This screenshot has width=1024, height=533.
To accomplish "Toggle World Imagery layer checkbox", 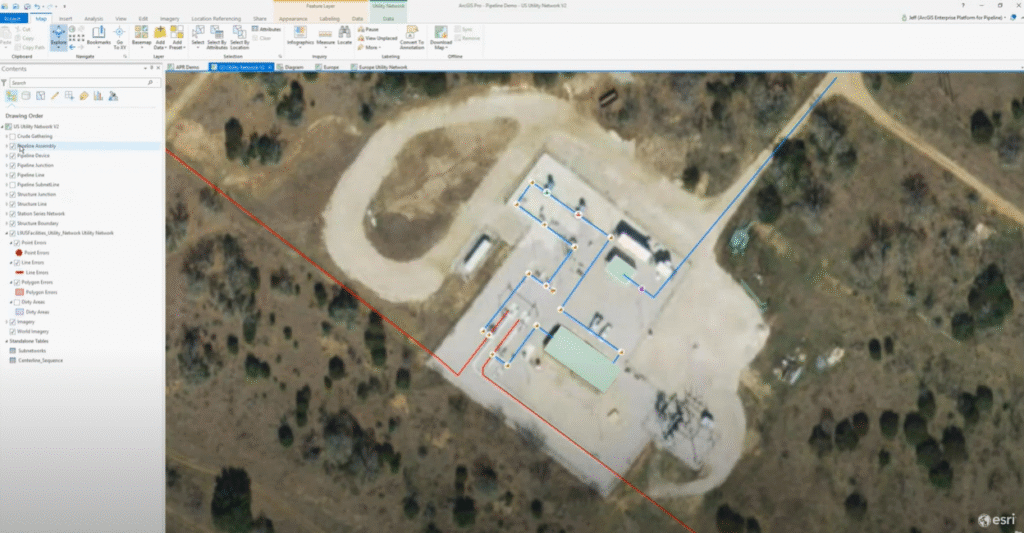I will coord(12,332).
